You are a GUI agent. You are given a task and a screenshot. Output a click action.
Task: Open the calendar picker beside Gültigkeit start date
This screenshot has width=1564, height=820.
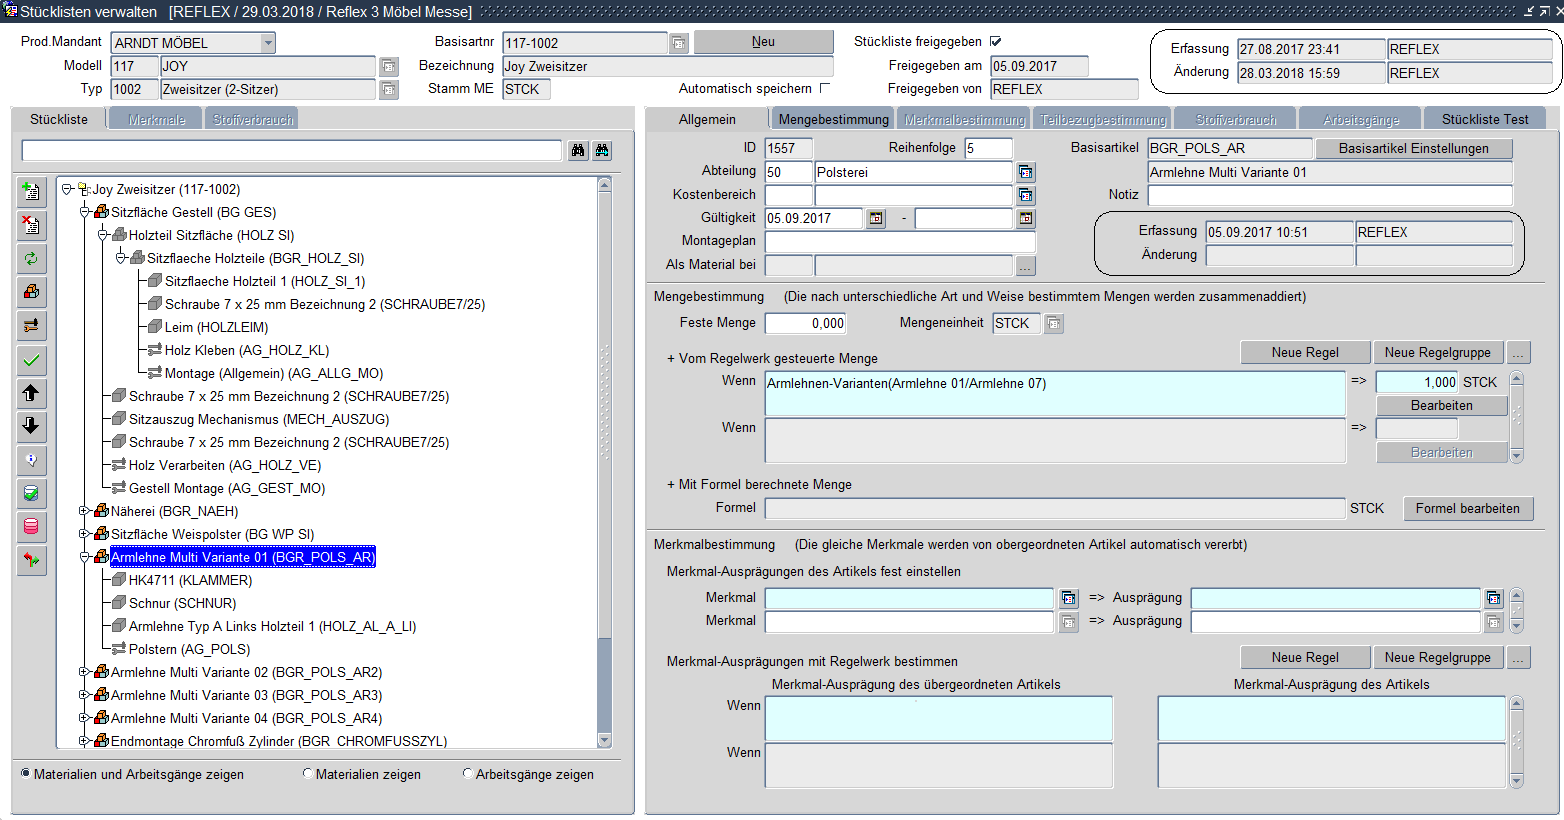(x=876, y=218)
